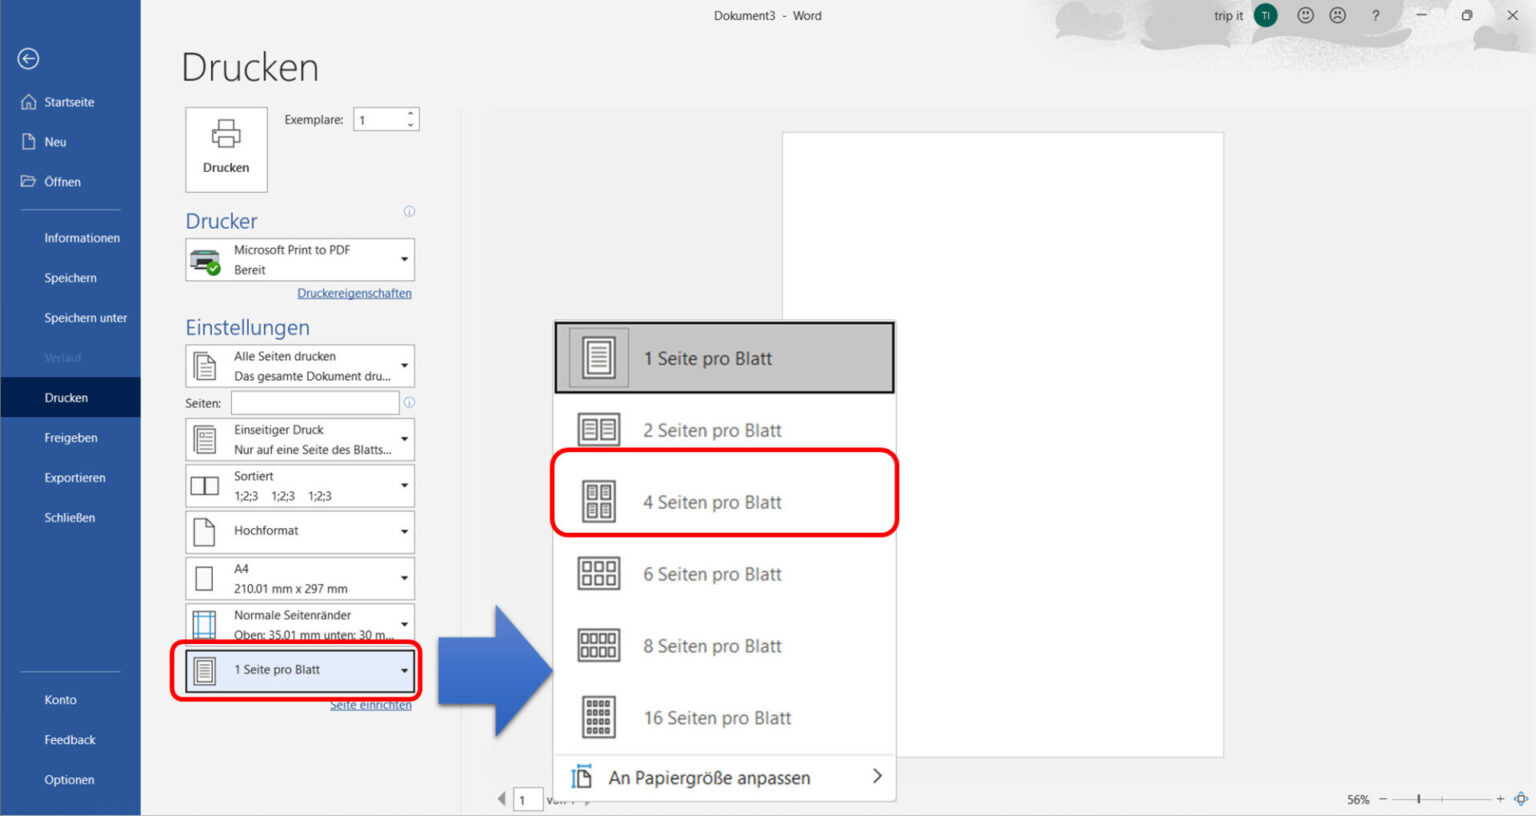Screen dimensions: 1536x816
Task: Open the 1 Seite pro Blatt dropdown
Action: point(300,670)
